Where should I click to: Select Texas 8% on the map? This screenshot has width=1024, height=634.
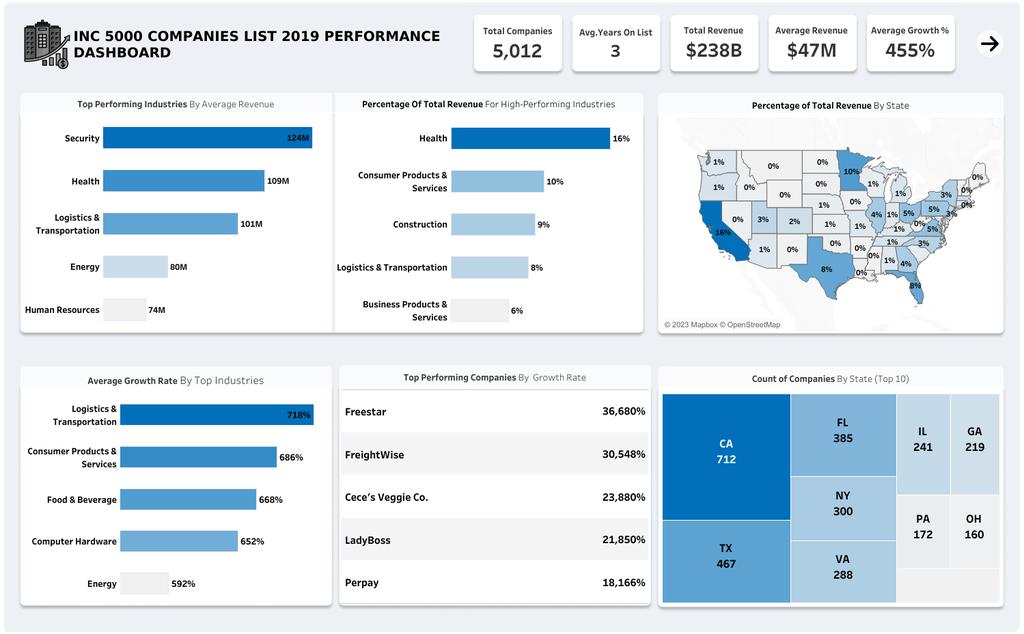point(826,268)
